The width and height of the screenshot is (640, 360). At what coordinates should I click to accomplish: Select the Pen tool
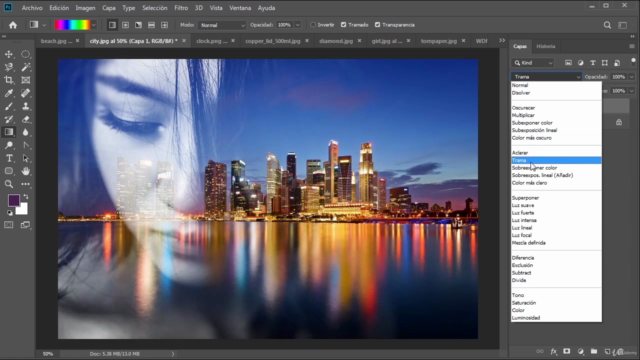[x=25, y=145]
